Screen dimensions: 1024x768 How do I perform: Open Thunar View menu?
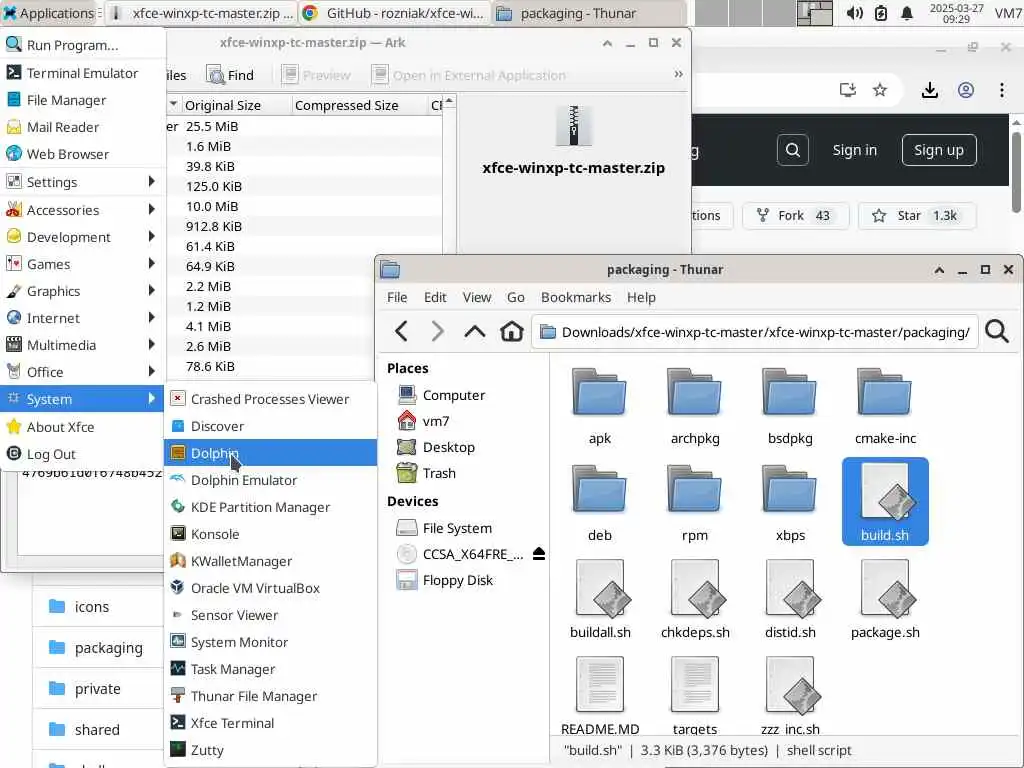(x=477, y=297)
